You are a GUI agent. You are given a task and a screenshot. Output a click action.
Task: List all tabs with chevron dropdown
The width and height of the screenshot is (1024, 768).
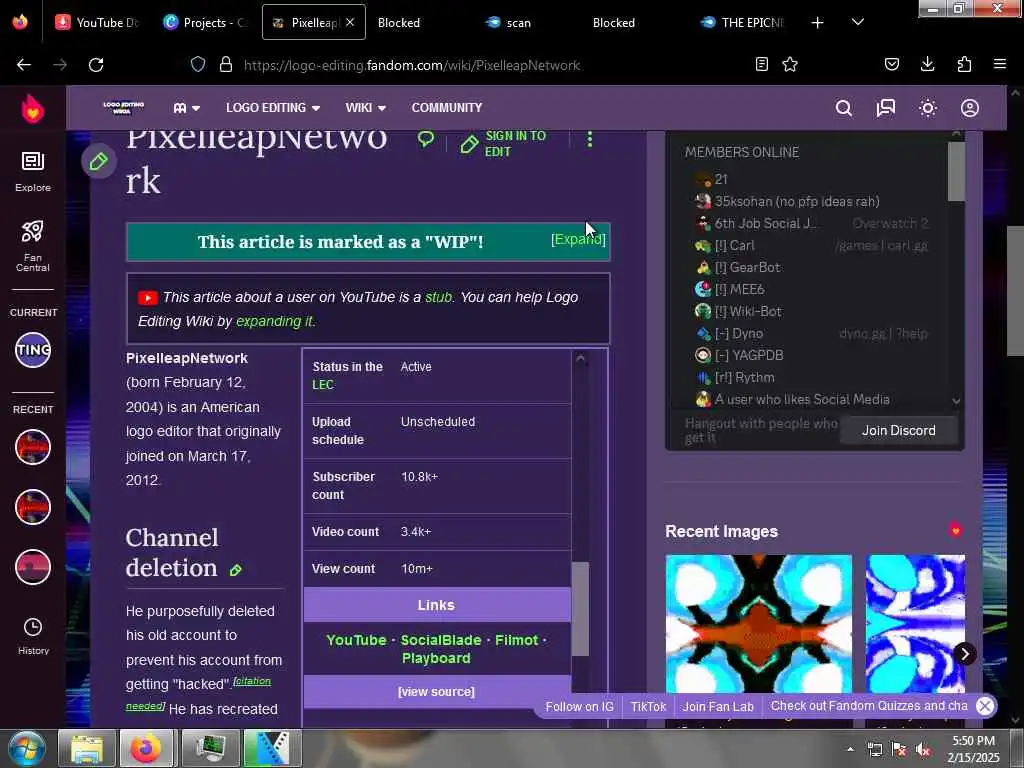858,22
